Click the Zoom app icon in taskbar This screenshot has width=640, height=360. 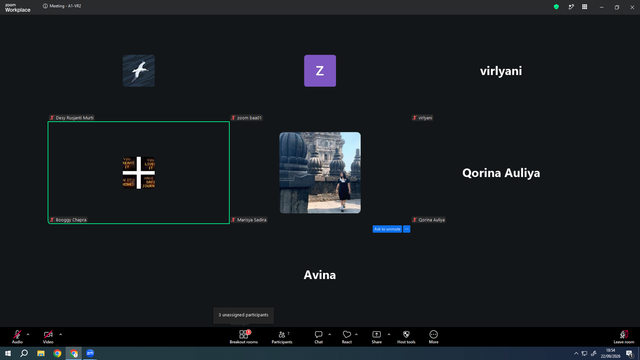(x=90, y=353)
